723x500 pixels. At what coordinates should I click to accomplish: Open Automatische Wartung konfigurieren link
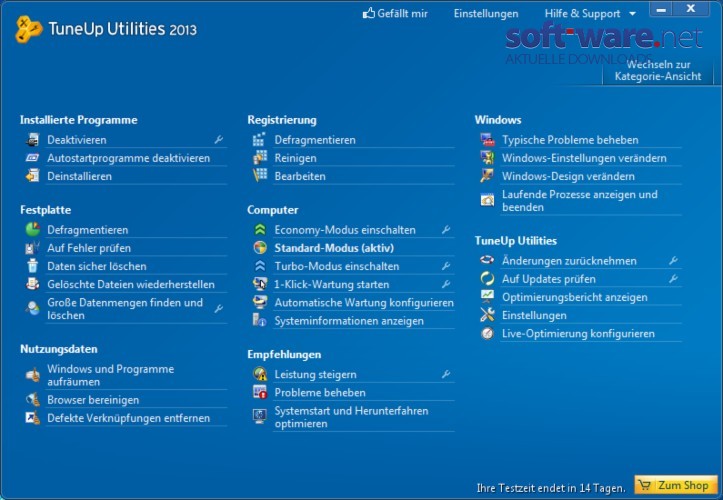pos(364,303)
